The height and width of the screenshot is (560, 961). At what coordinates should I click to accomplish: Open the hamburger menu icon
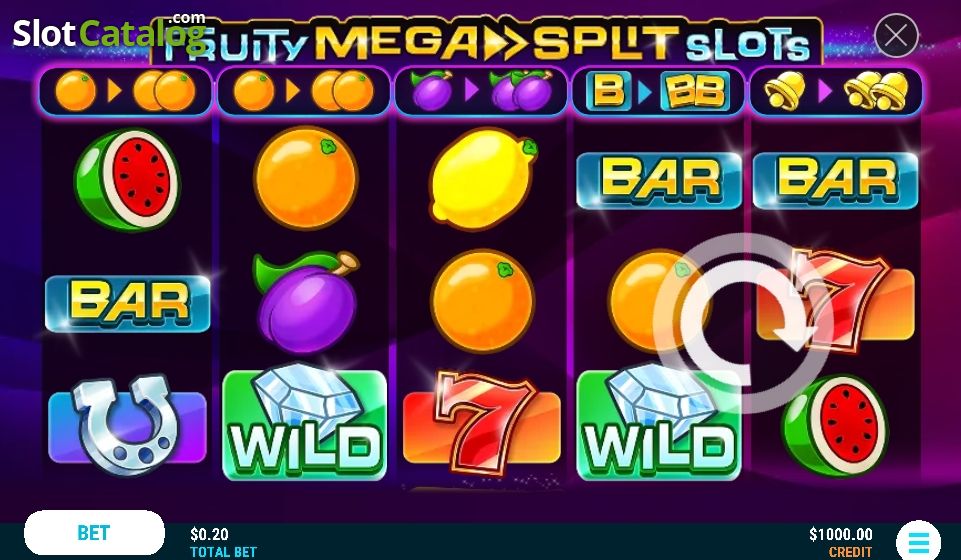click(918, 540)
